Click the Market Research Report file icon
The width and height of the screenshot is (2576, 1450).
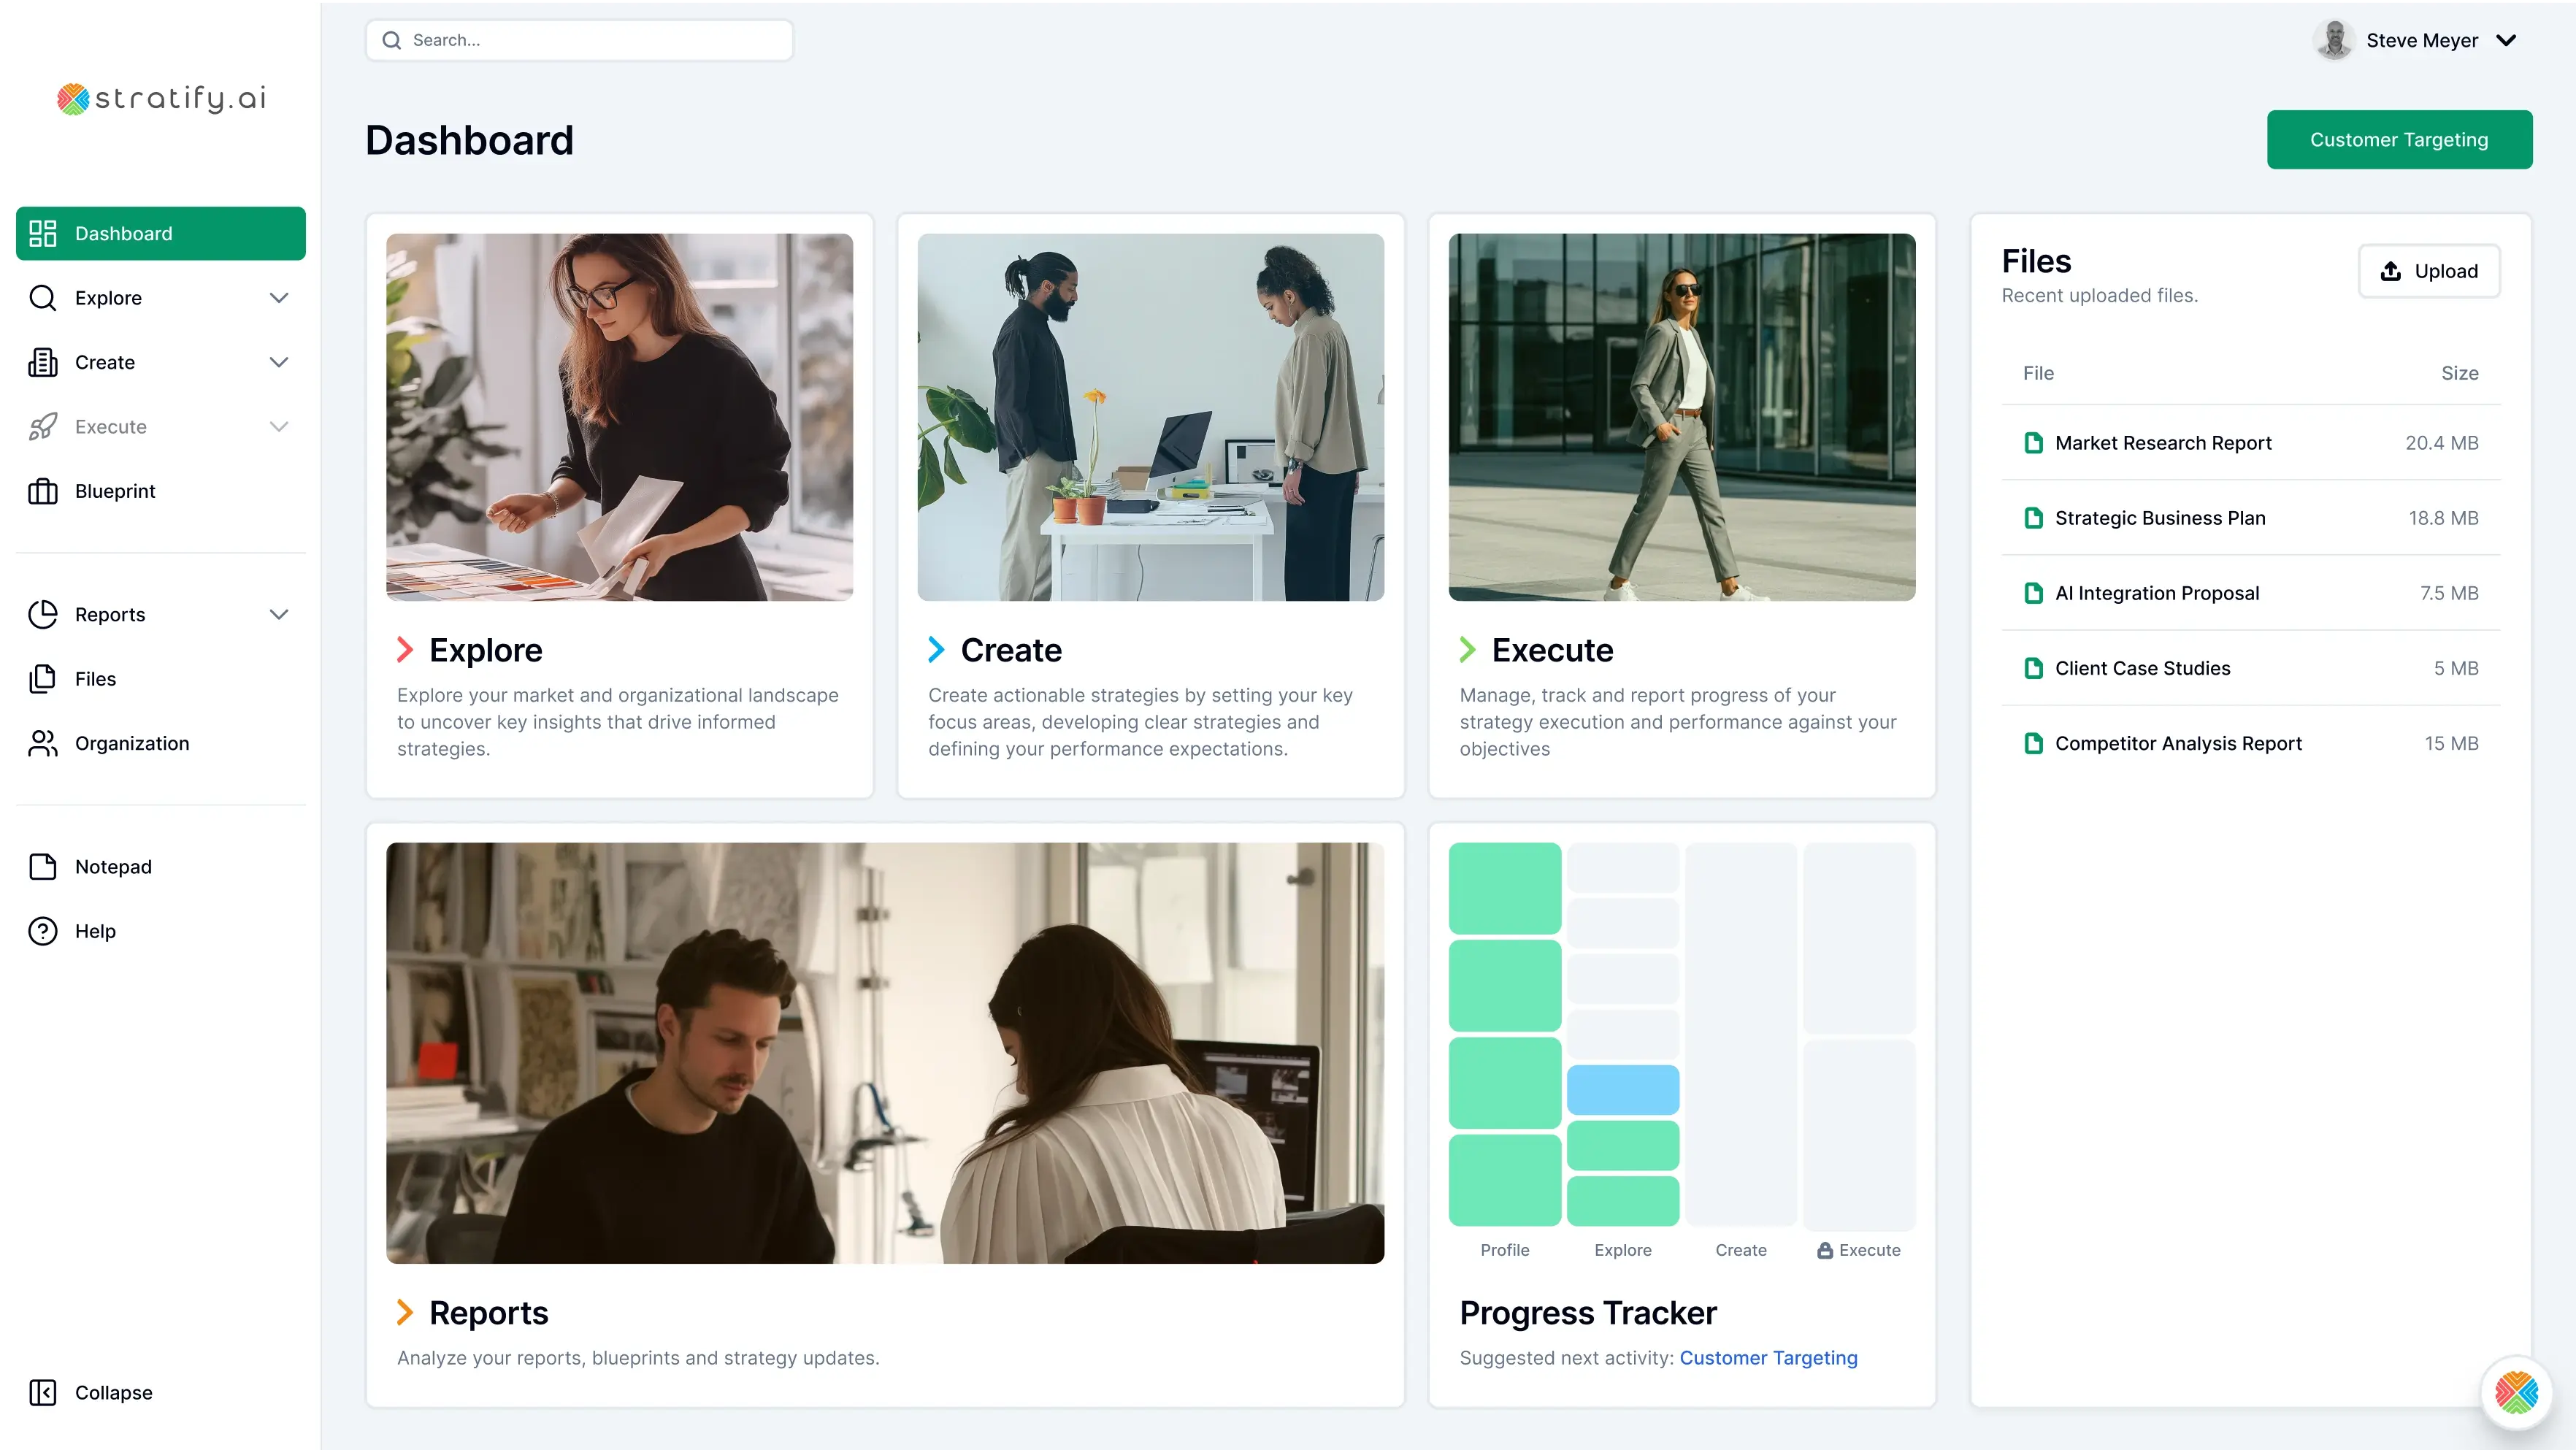pos(2033,443)
